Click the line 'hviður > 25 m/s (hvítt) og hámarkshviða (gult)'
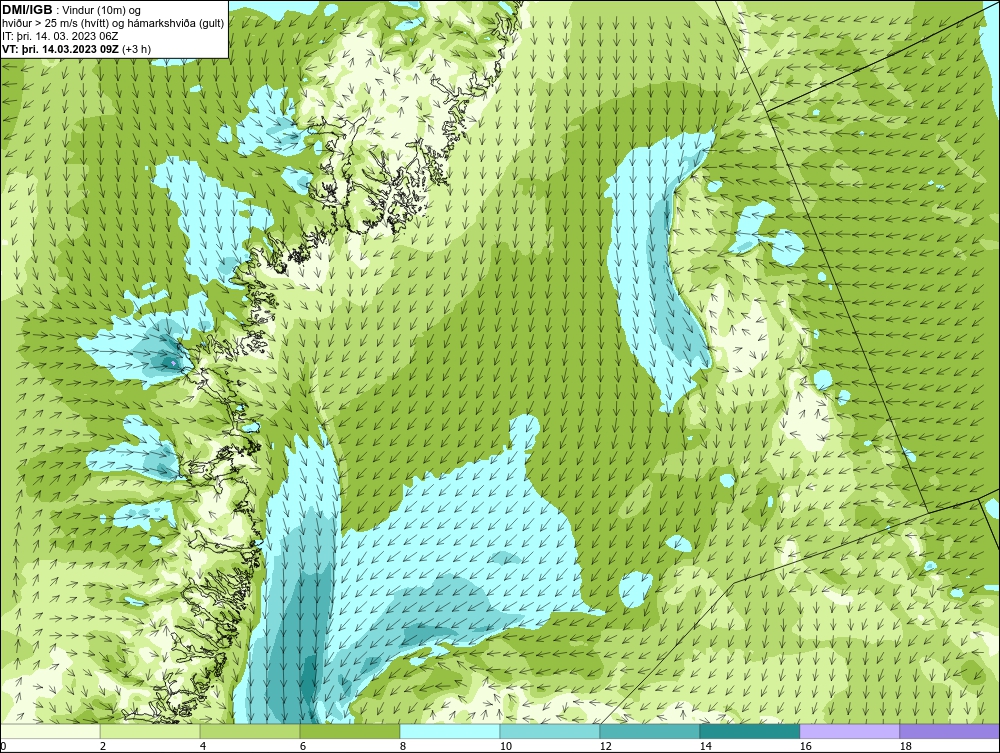 (x=113, y=23)
